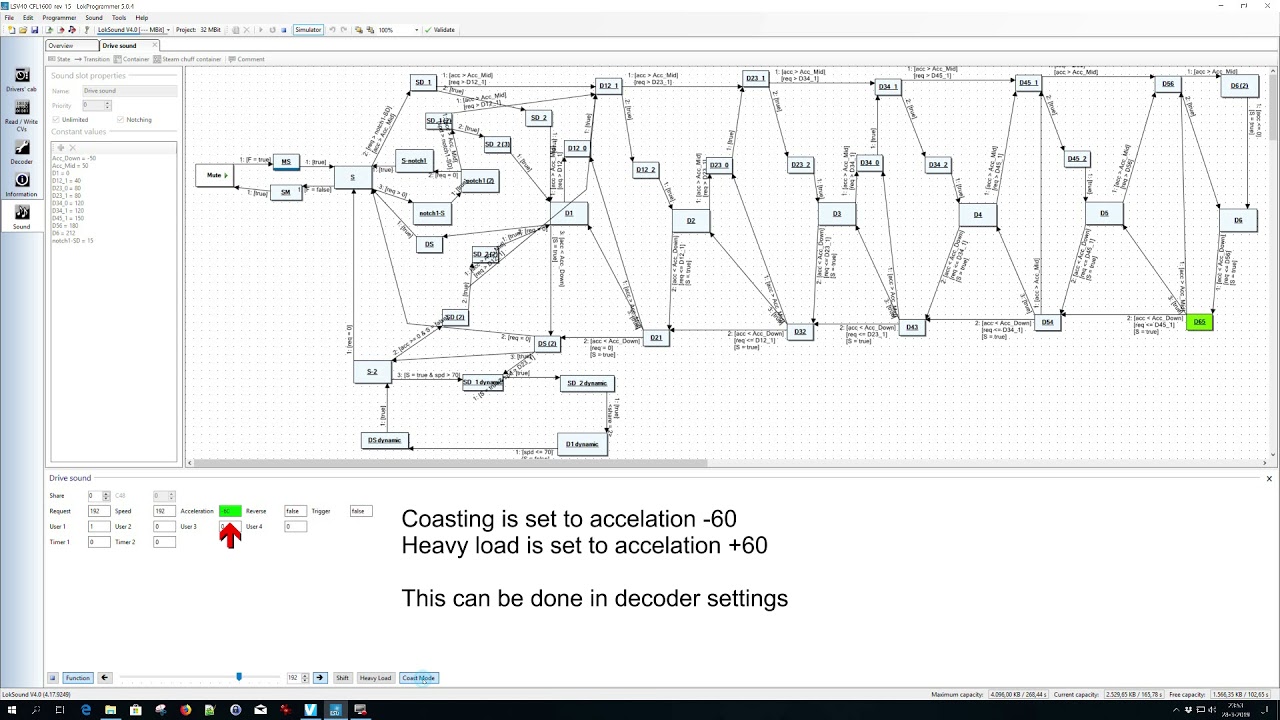The width and height of the screenshot is (1280, 720).
Task: Click the Windows Start button
Action: pyautogui.click(x=12, y=710)
